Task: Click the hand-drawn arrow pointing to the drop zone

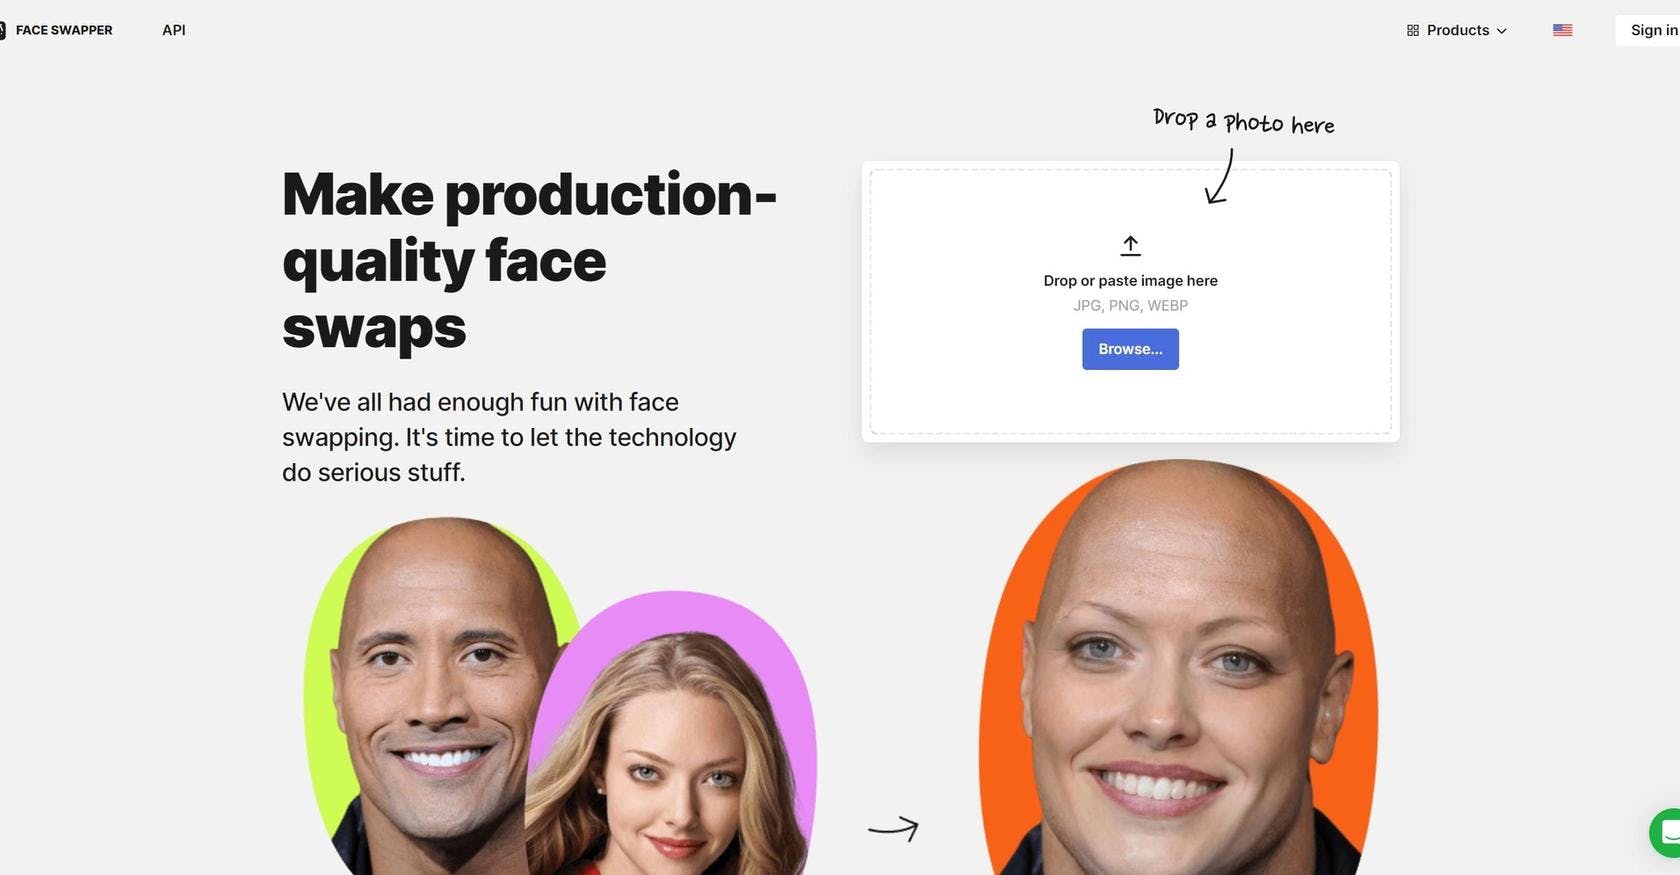Action: (x=1220, y=176)
